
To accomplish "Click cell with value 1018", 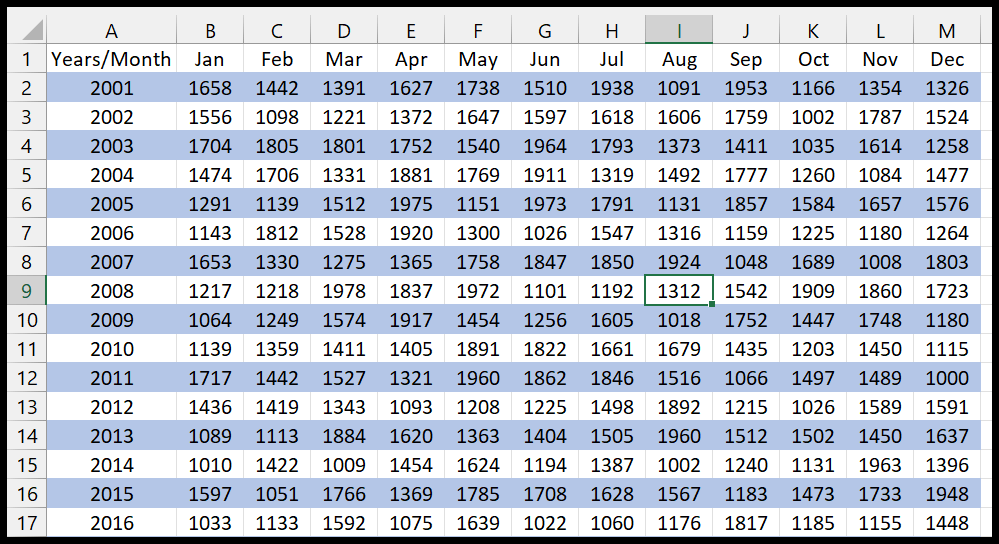I will pos(679,320).
